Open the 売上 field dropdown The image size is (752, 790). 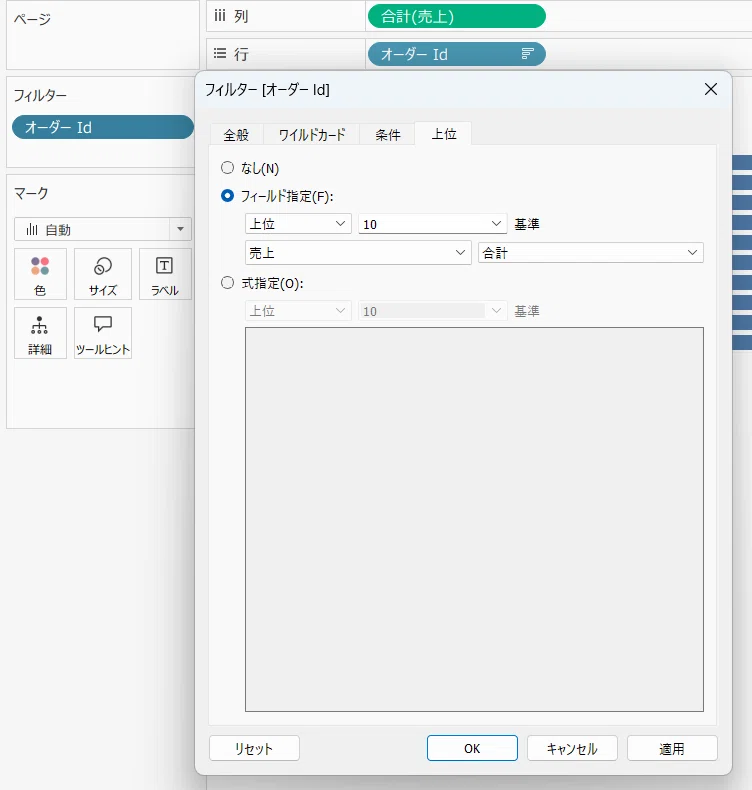pos(358,252)
